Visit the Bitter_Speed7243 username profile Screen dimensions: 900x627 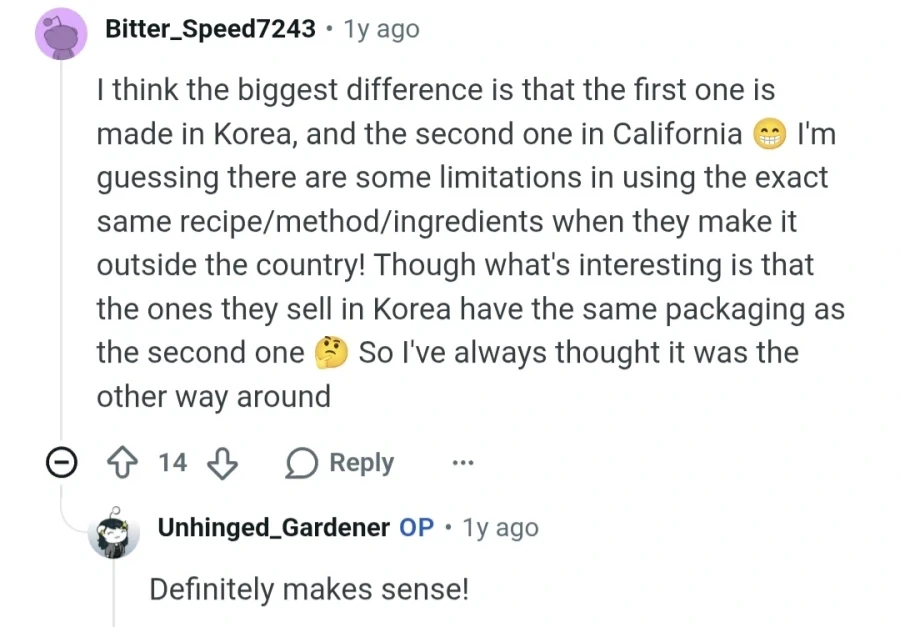point(210,29)
